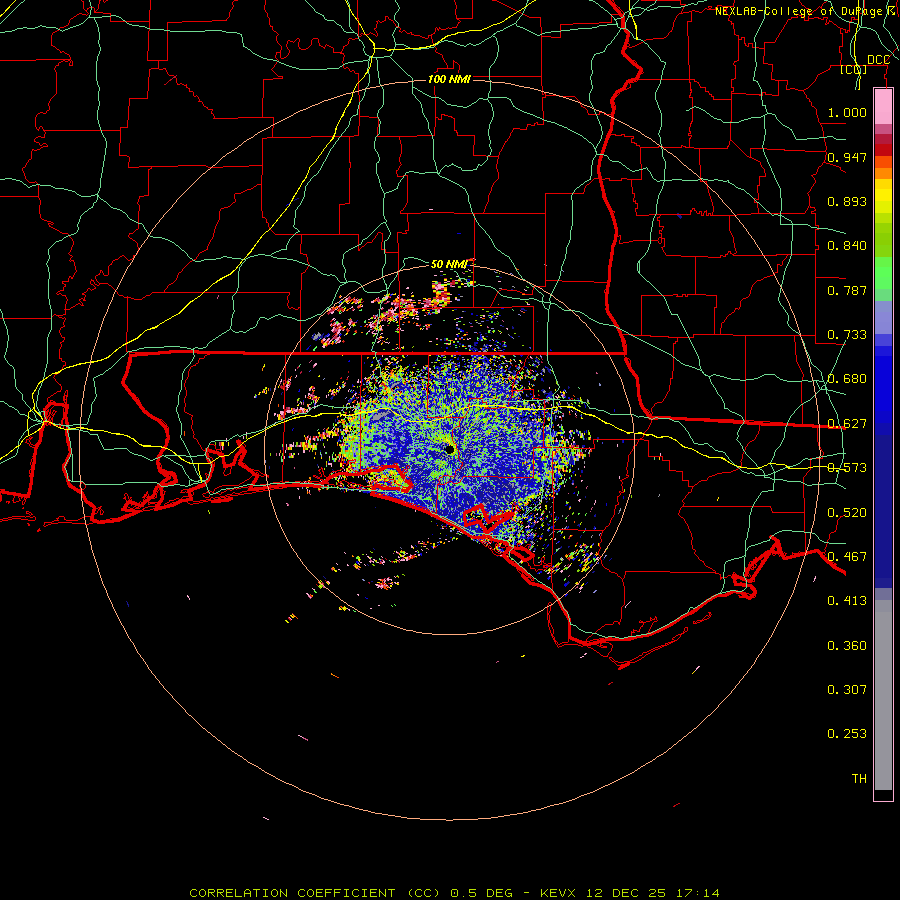
Task: Click the 0.947 scale value
Action: click(x=847, y=157)
